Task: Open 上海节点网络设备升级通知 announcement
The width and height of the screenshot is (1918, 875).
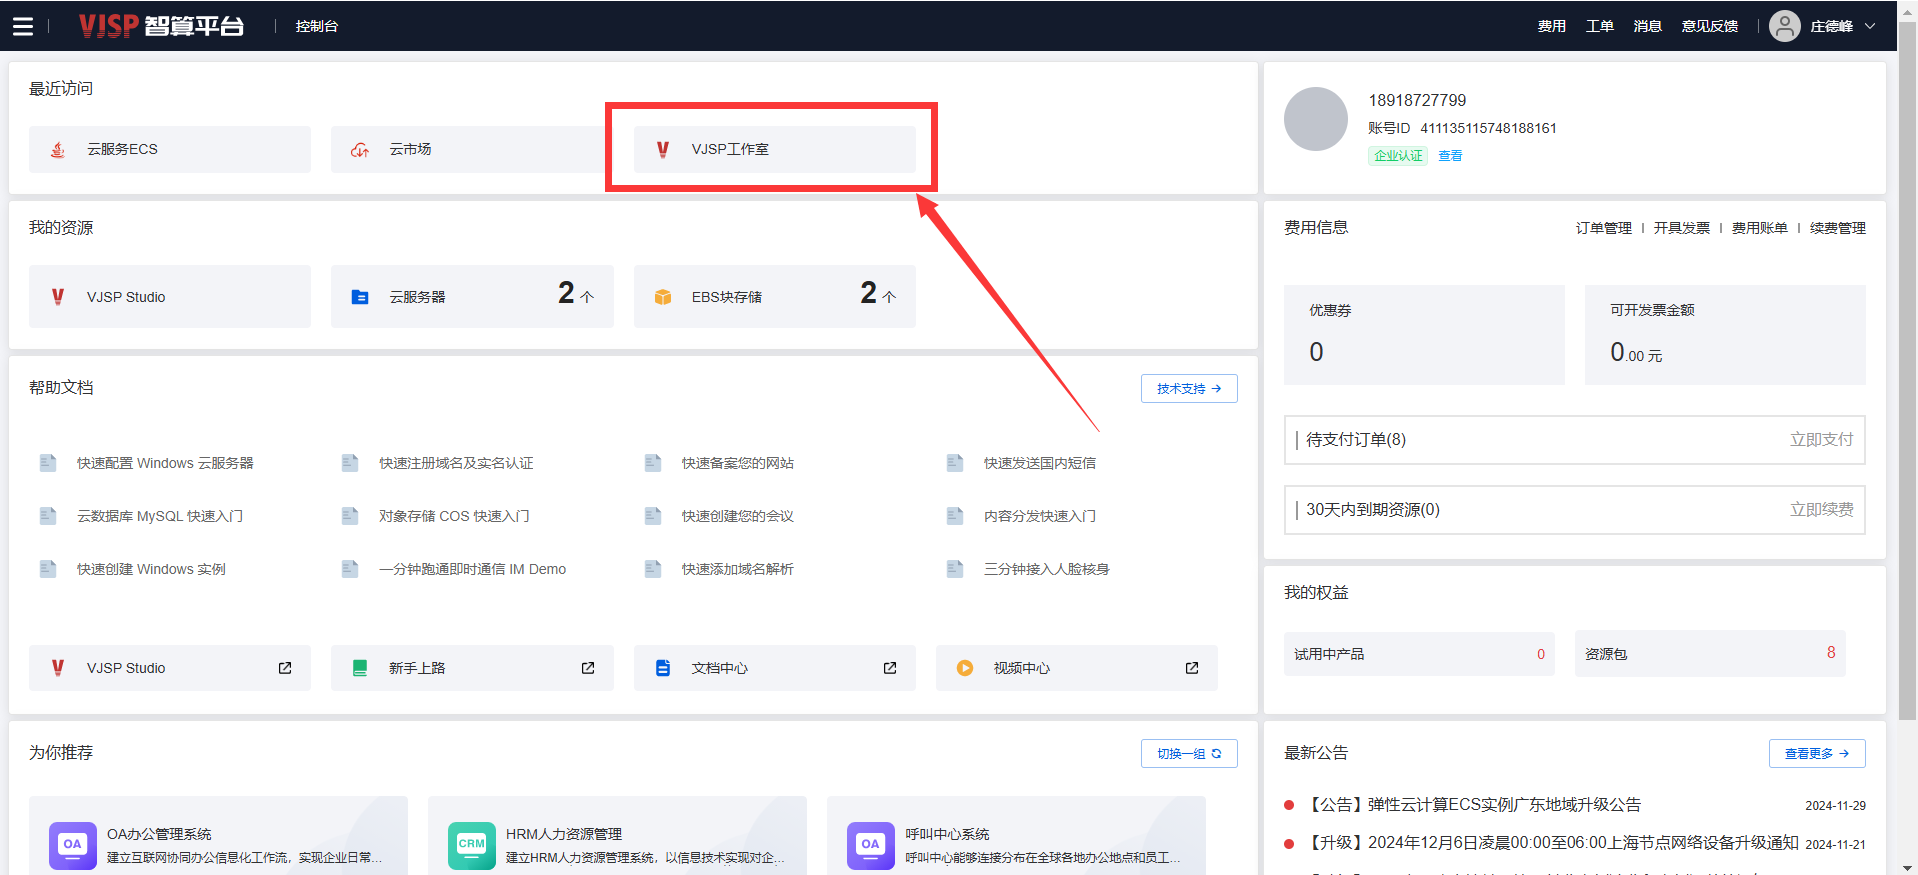Action: pos(1553,843)
